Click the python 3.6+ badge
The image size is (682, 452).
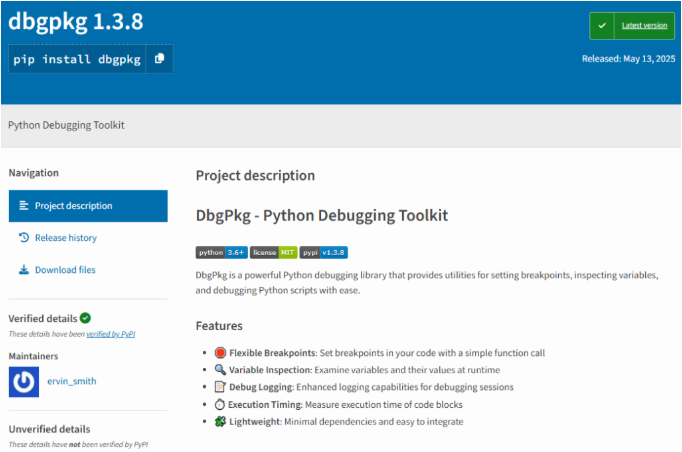coord(221,252)
